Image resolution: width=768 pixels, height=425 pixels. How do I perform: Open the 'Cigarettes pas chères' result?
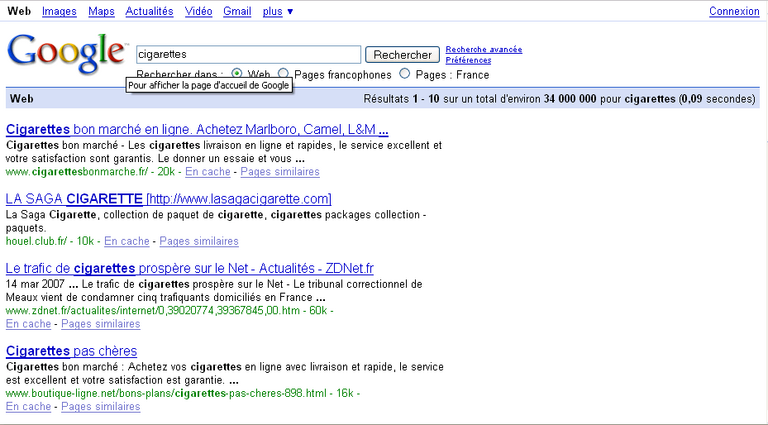(72, 351)
